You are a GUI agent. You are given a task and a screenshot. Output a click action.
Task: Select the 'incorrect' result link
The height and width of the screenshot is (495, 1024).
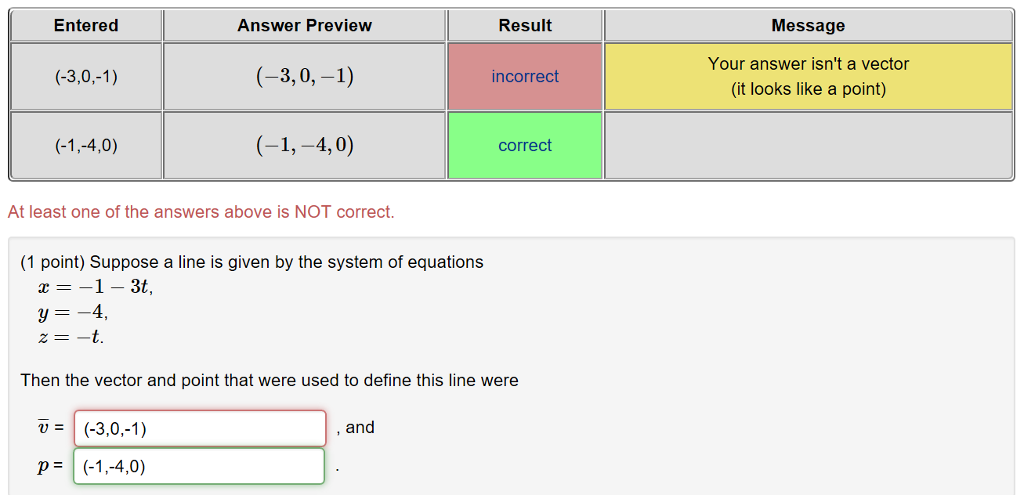tap(525, 76)
